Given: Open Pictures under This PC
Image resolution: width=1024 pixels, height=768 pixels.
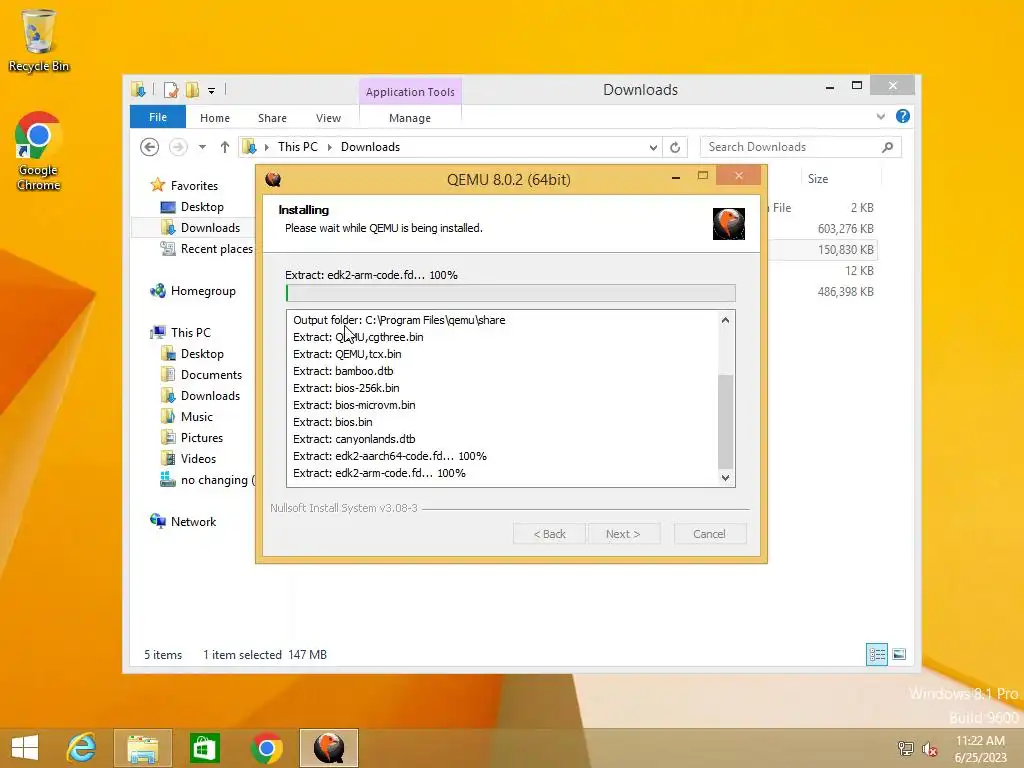Looking at the screenshot, I should tap(192, 438).
